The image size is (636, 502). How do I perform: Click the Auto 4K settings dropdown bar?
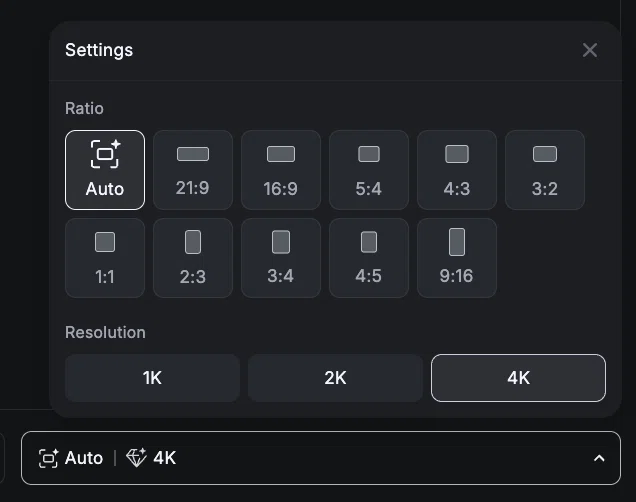tap(321, 458)
